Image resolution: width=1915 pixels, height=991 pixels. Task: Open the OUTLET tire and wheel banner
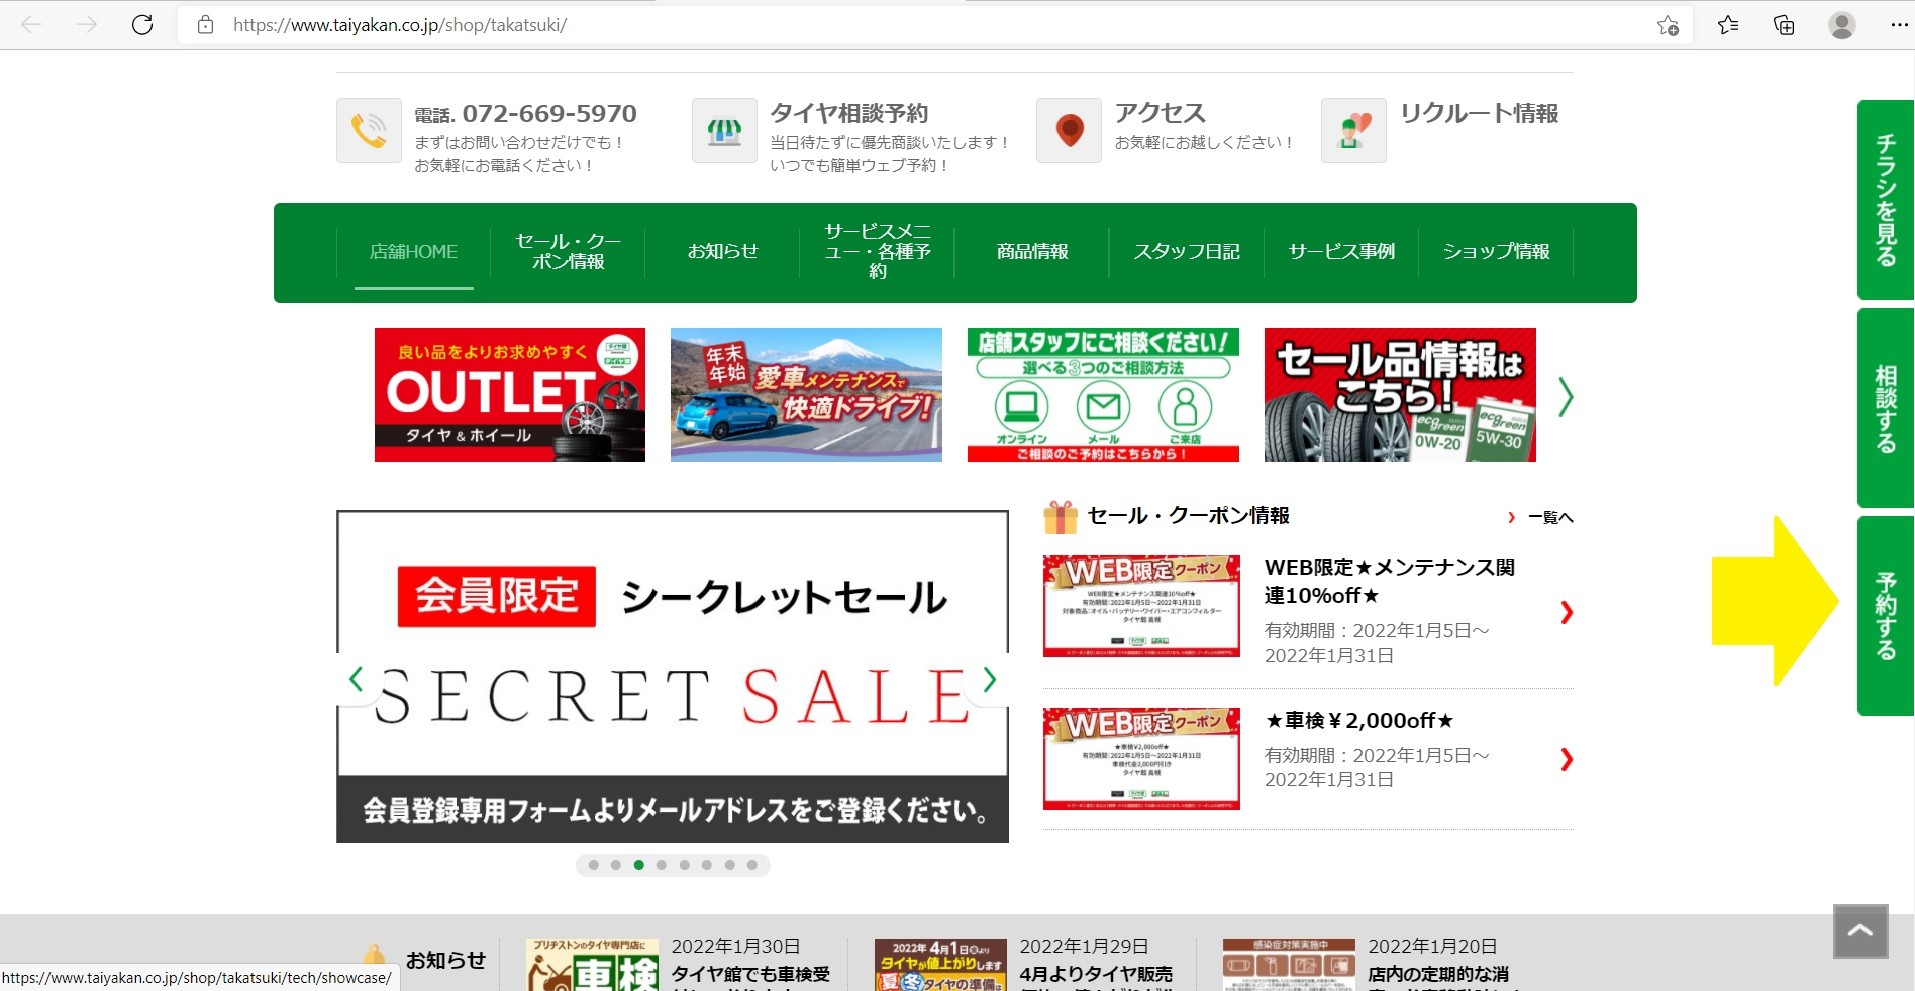(x=509, y=395)
